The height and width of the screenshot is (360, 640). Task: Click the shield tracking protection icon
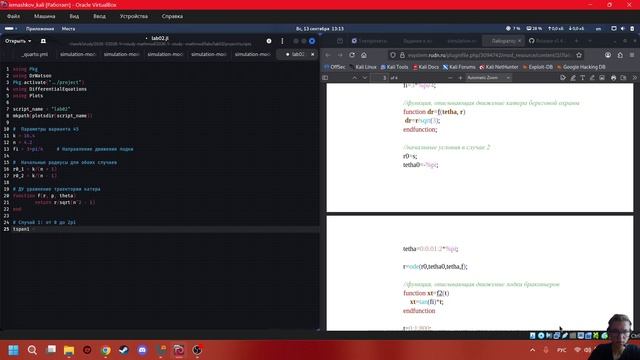(x=393, y=55)
